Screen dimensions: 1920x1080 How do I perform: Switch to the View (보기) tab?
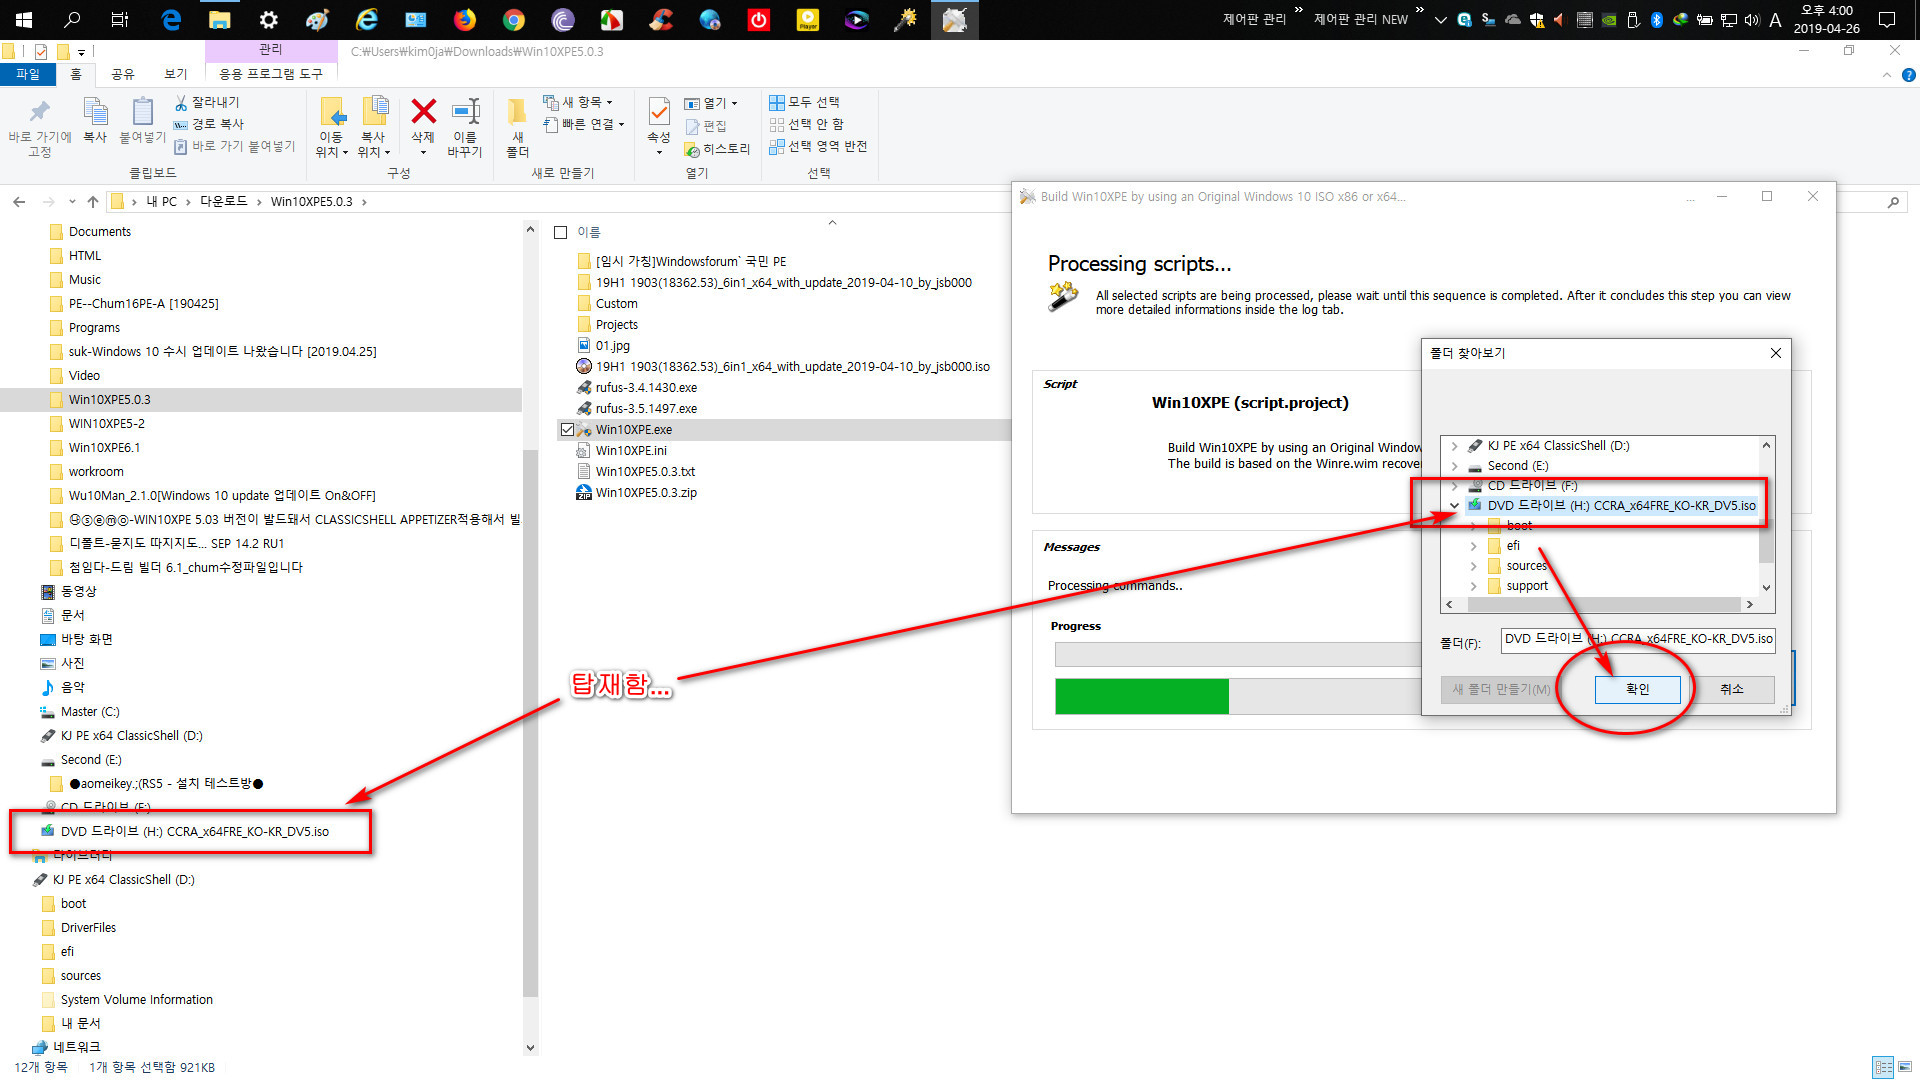(x=176, y=74)
